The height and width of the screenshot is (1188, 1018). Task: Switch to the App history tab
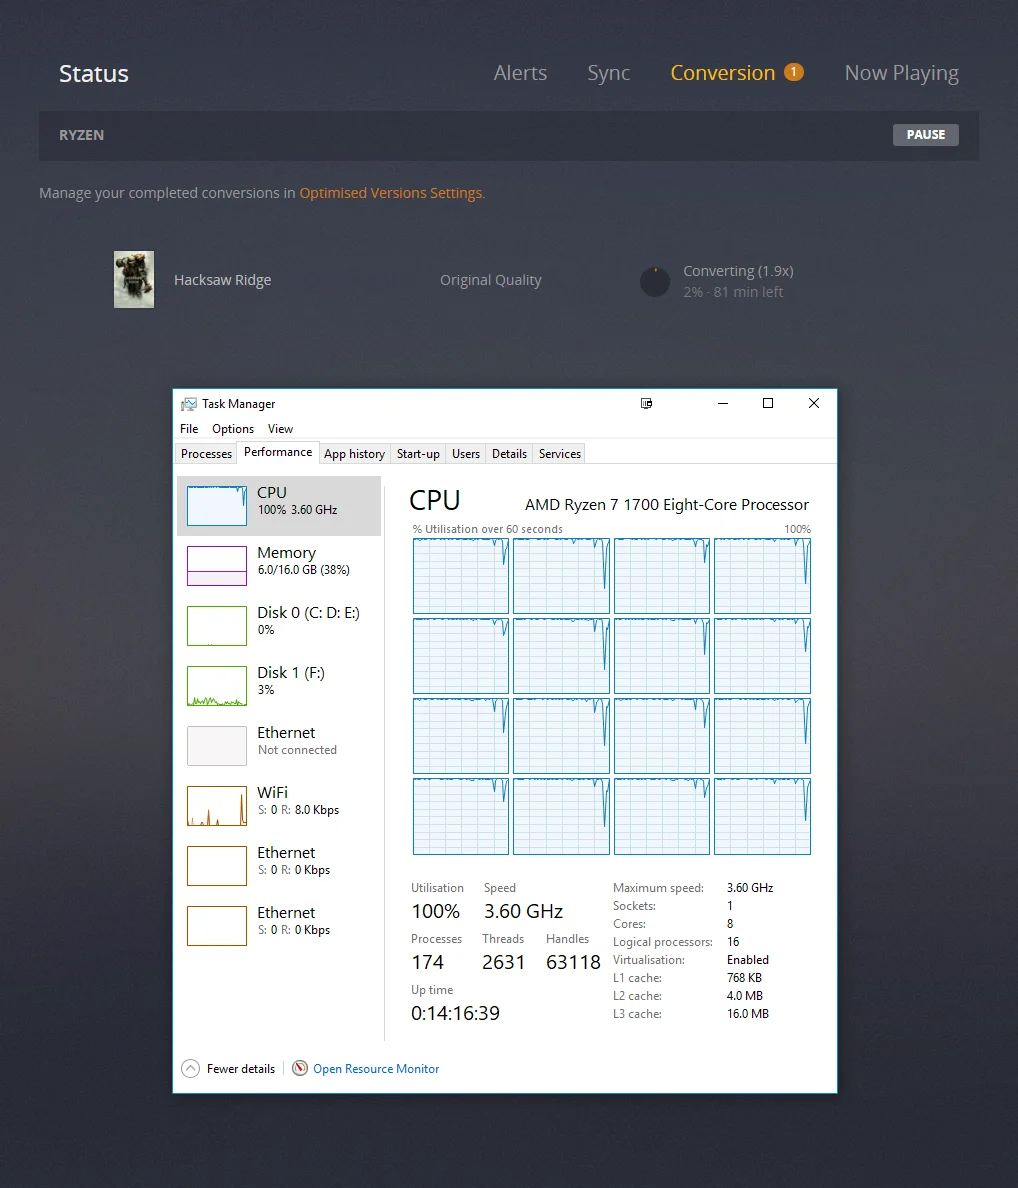click(x=354, y=454)
